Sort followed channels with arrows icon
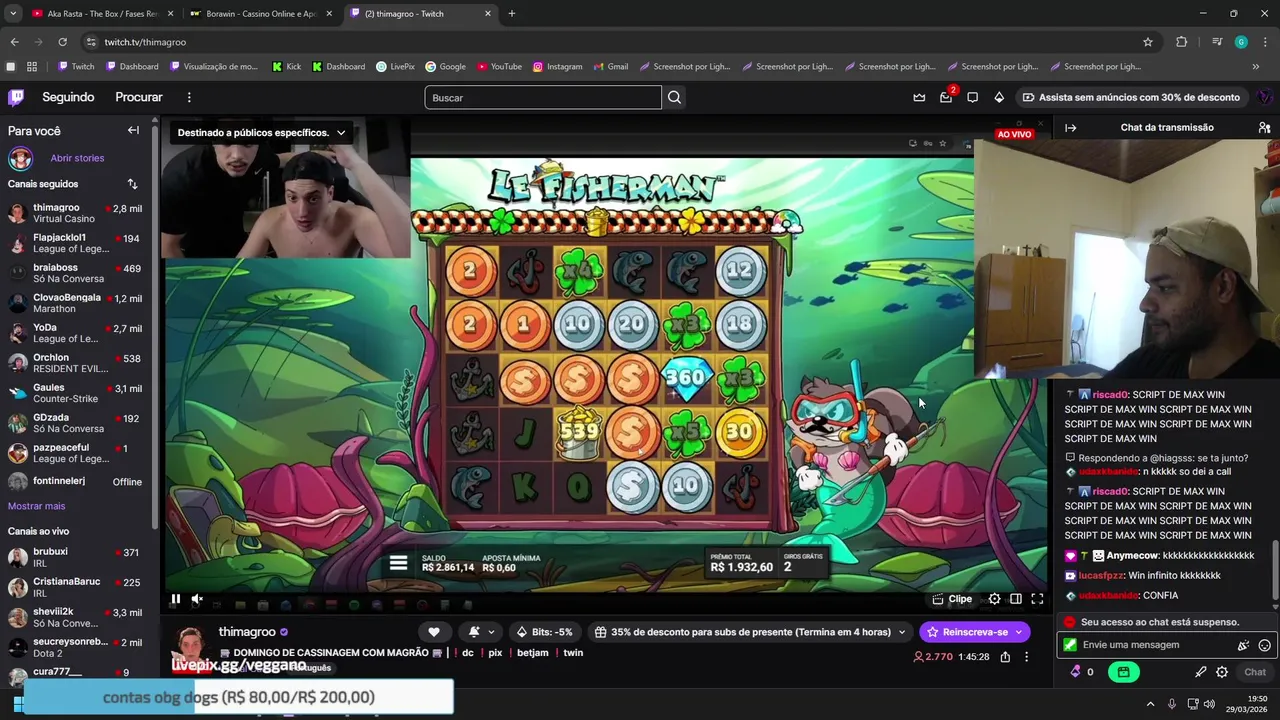Image resolution: width=1280 pixels, height=720 pixels. click(132, 184)
